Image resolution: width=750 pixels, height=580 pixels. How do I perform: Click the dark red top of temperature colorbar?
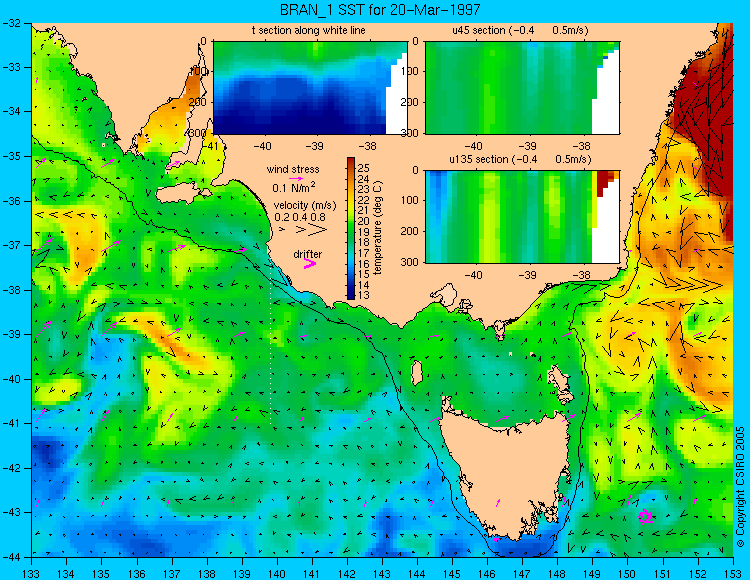pyautogui.click(x=351, y=161)
